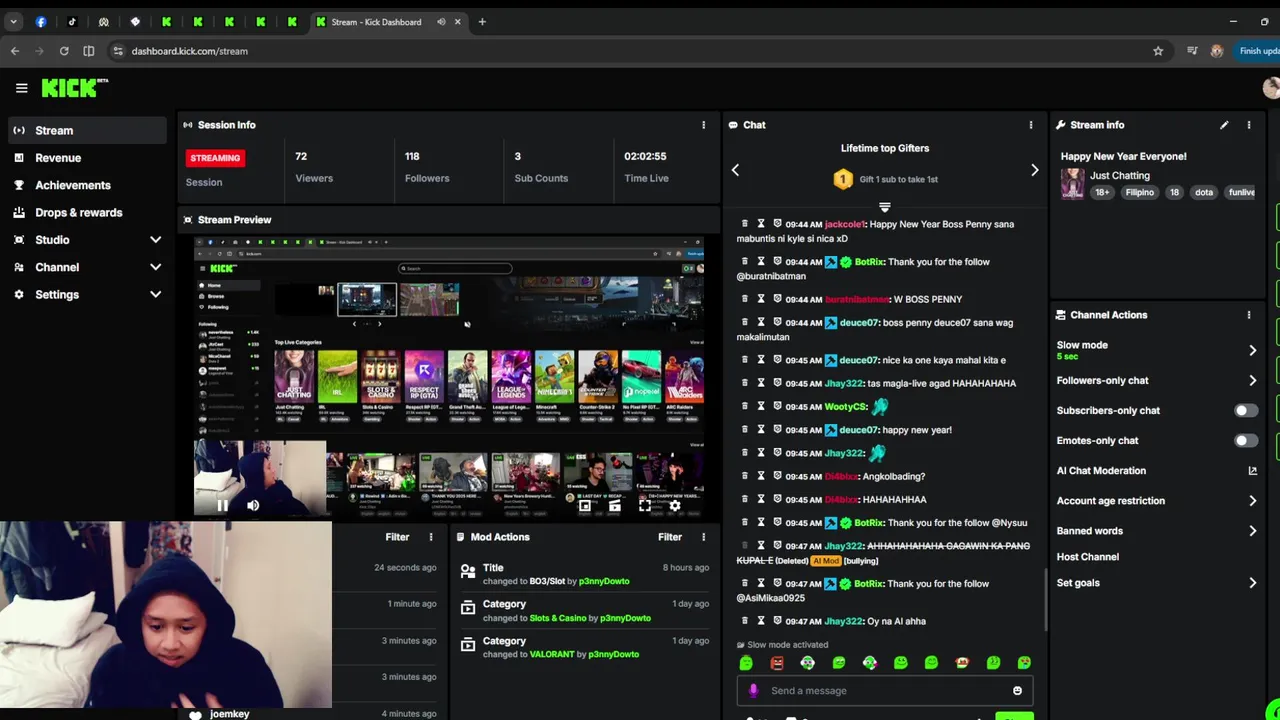Expand the Studio sidebar section

pos(155,240)
